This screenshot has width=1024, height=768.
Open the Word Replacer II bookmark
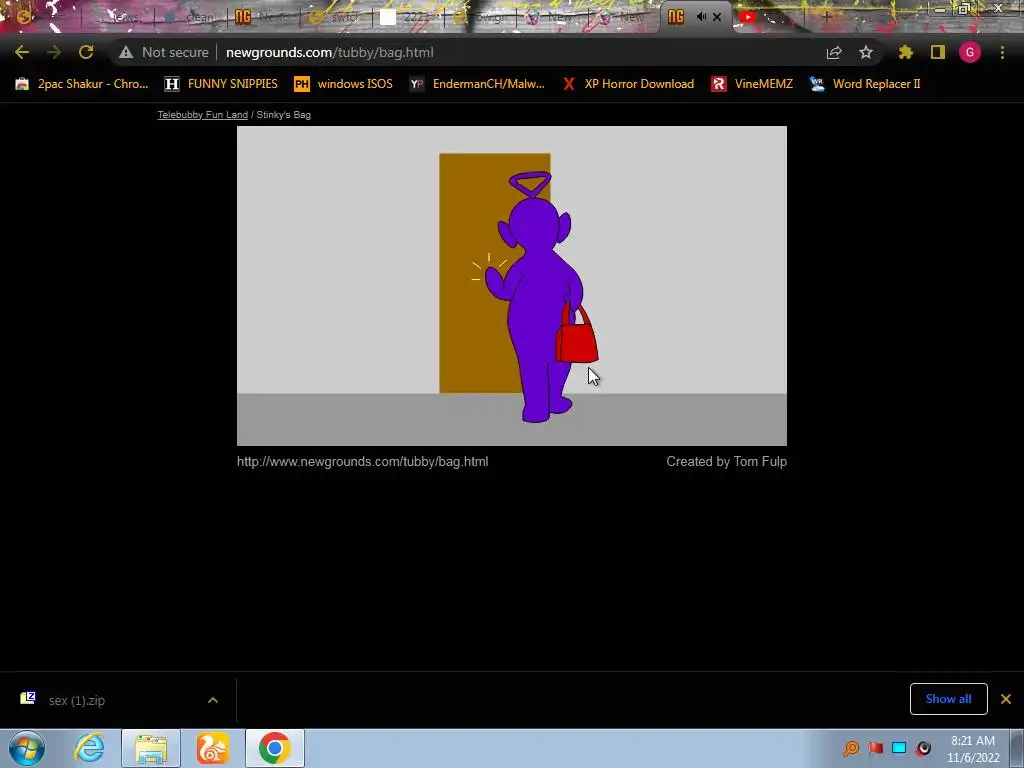tap(865, 84)
